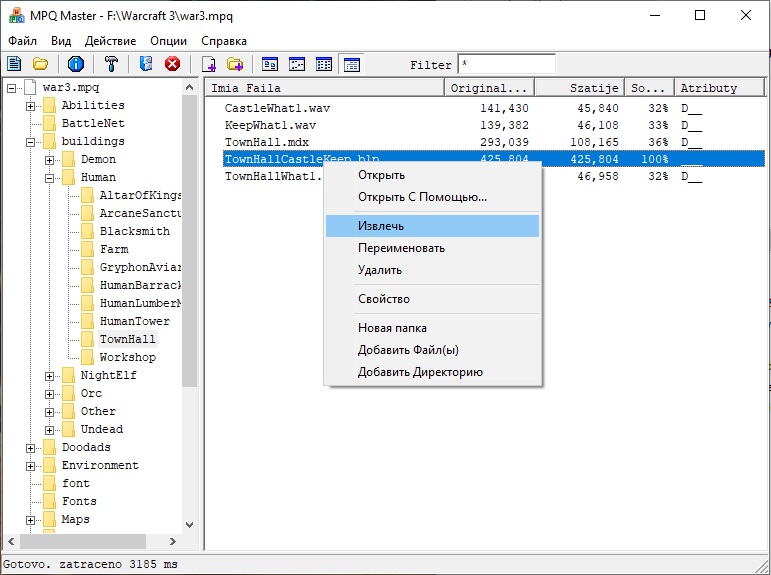Open the Опции menu
771x575 pixels.
[x=169, y=41]
